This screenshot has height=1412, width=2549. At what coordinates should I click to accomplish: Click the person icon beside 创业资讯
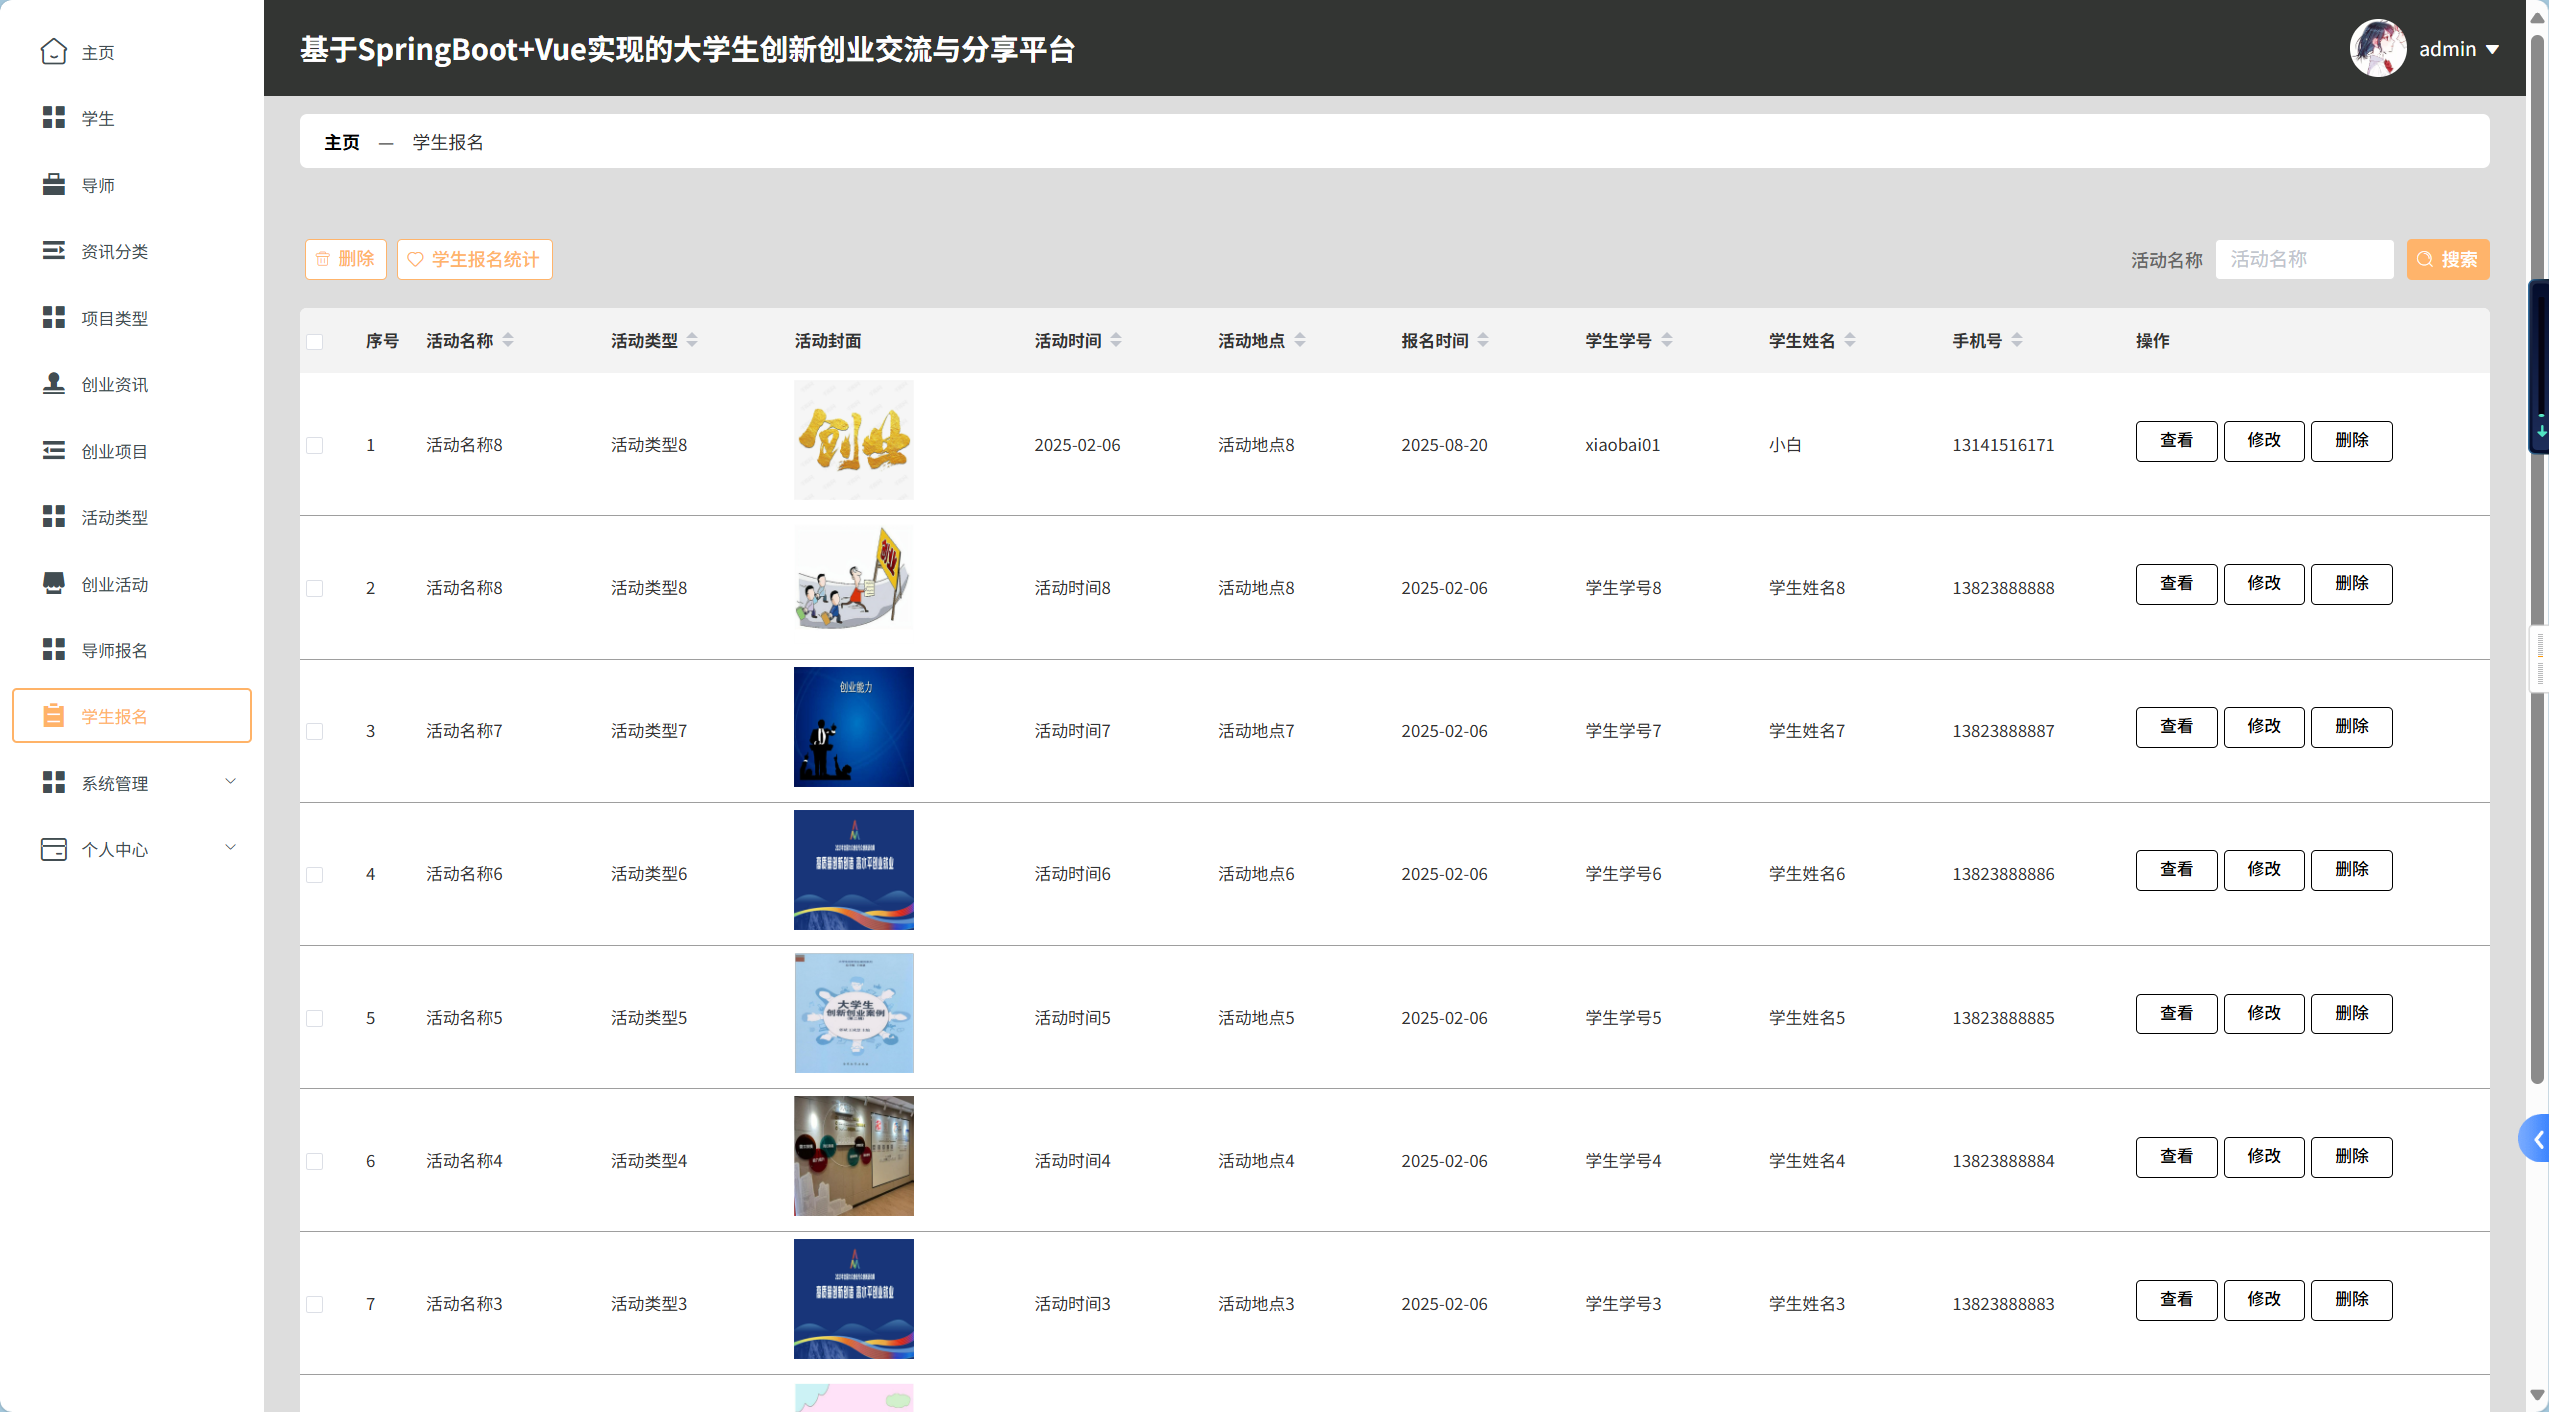click(54, 384)
